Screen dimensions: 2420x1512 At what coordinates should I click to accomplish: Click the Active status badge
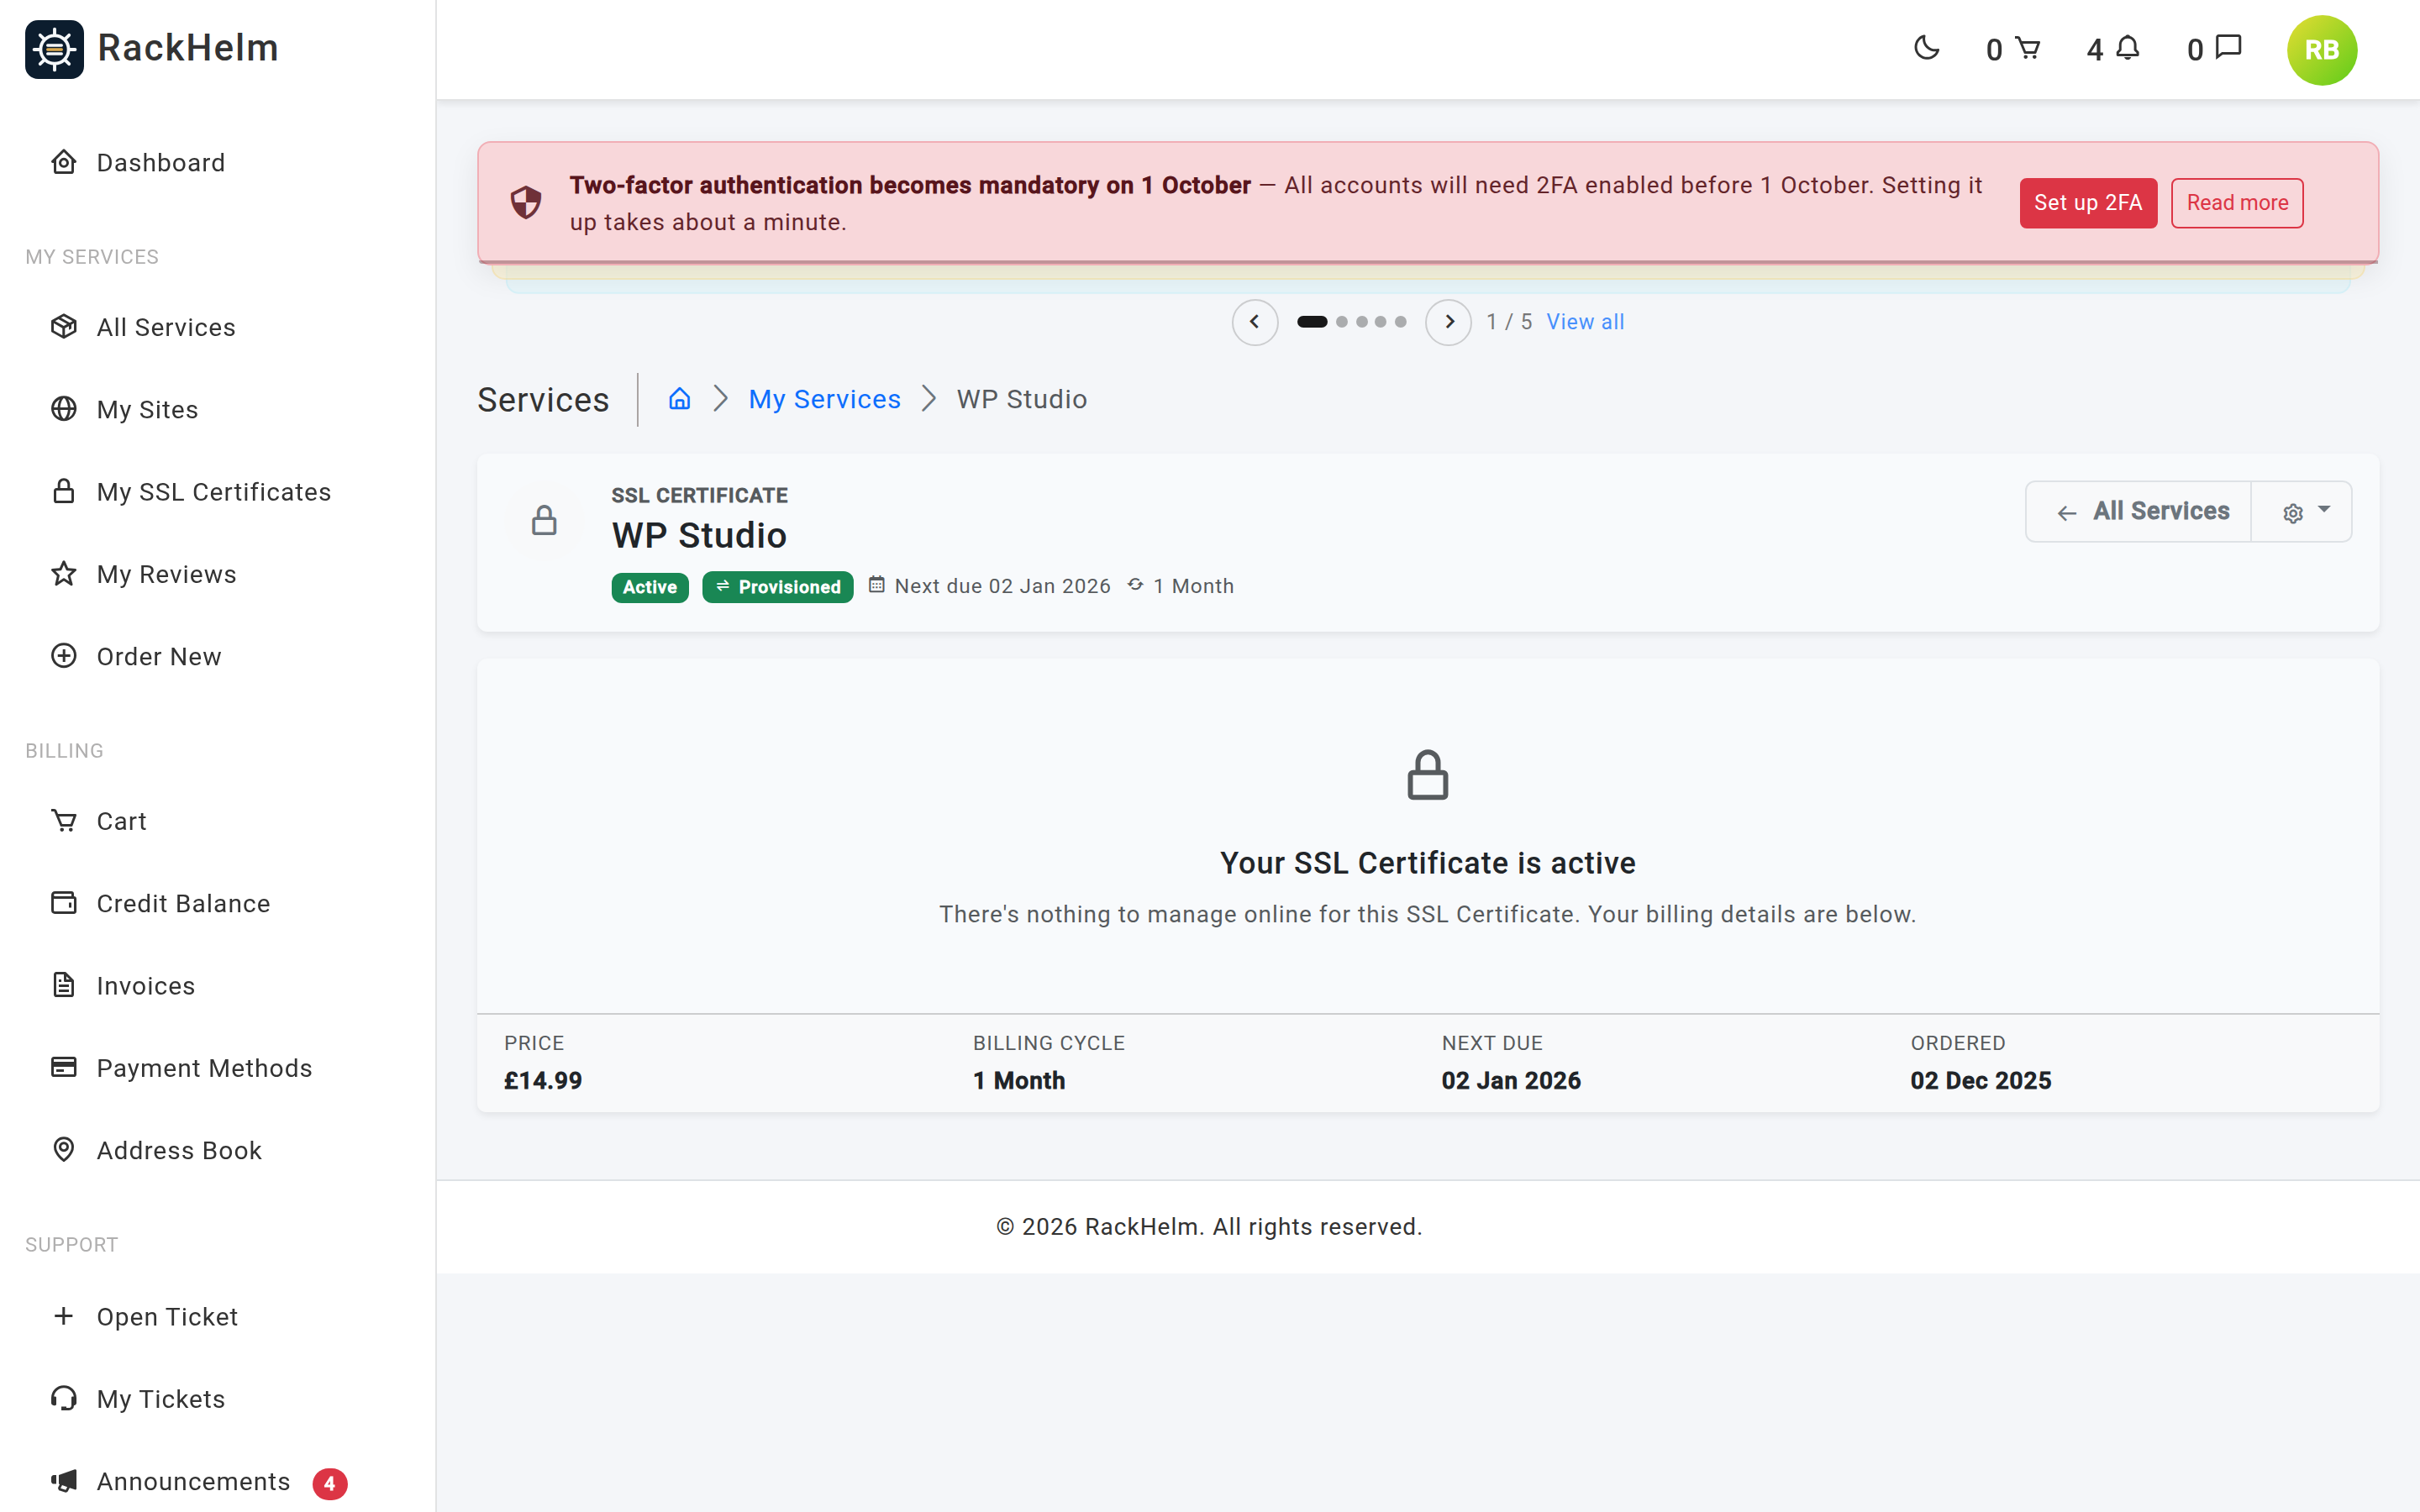coord(650,587)
